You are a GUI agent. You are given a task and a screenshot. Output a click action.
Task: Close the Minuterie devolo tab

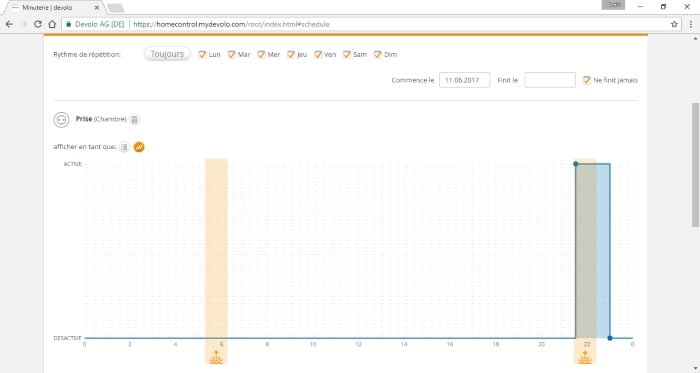pyautogui.click(x=96, y=8)
